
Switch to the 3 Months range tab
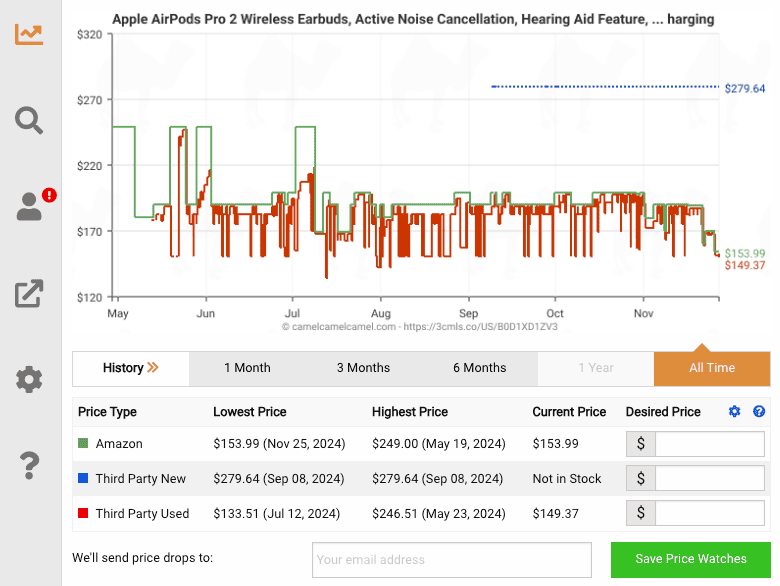363,368
